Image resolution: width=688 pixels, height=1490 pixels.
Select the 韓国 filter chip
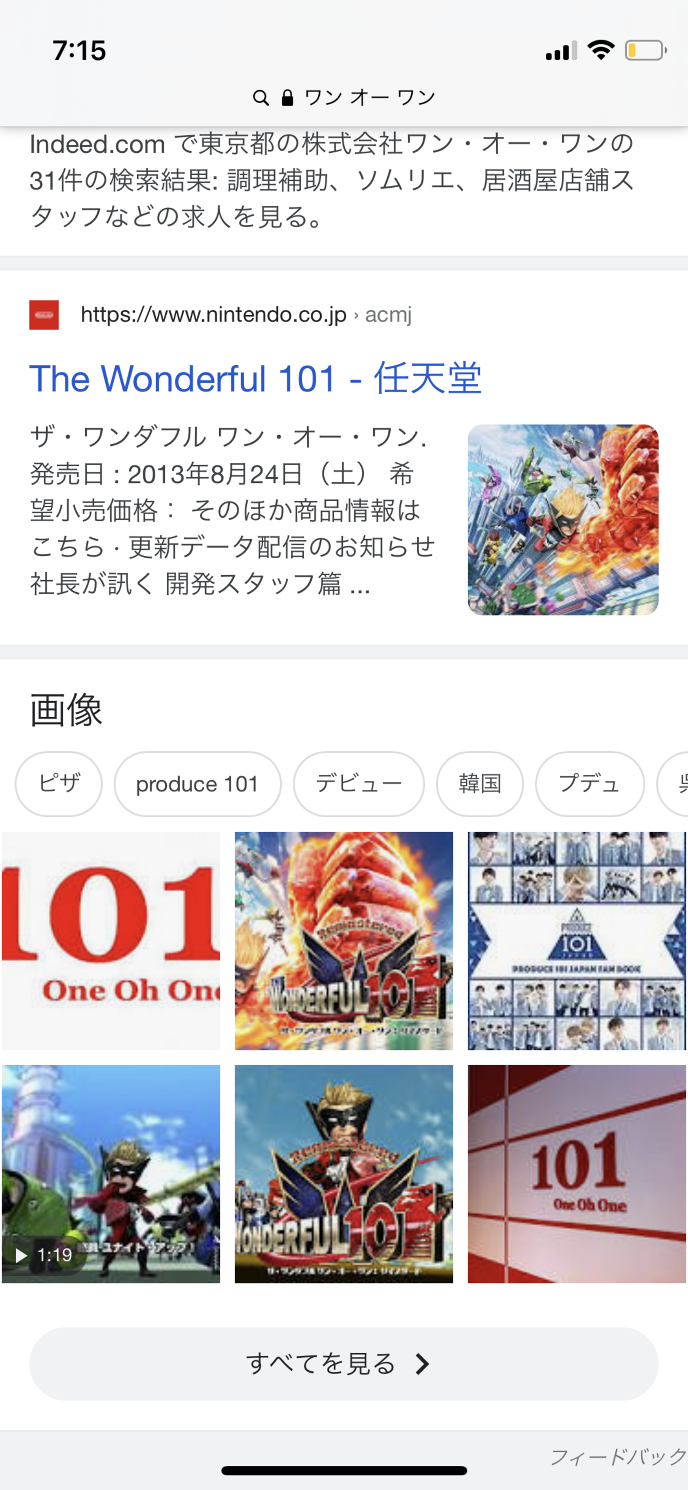coord(480,784)
